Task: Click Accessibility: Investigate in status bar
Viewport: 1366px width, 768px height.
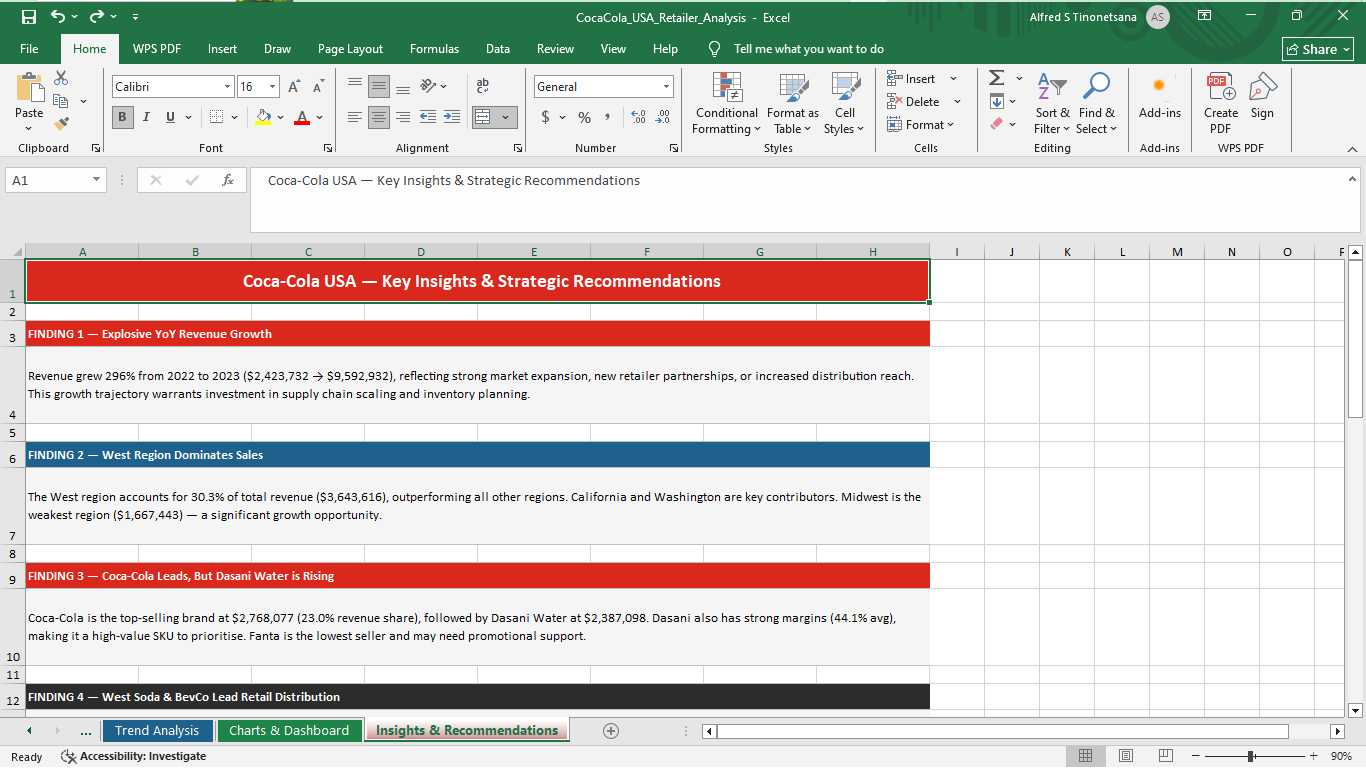Action: 134,756
